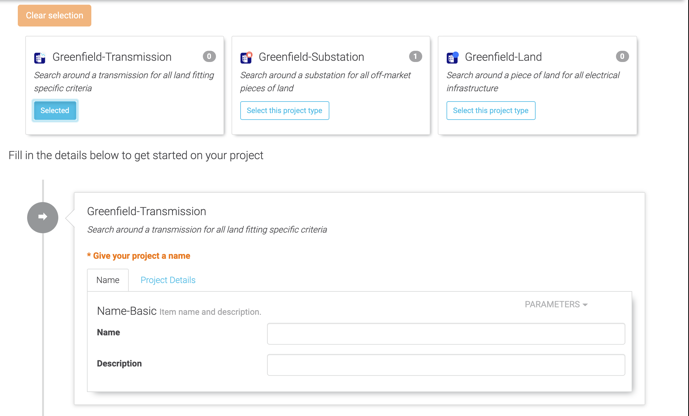Toggle the blue Selected button on Greenfield-Transmission
This screenshot has height=416, width=689.
coord(55,111)
